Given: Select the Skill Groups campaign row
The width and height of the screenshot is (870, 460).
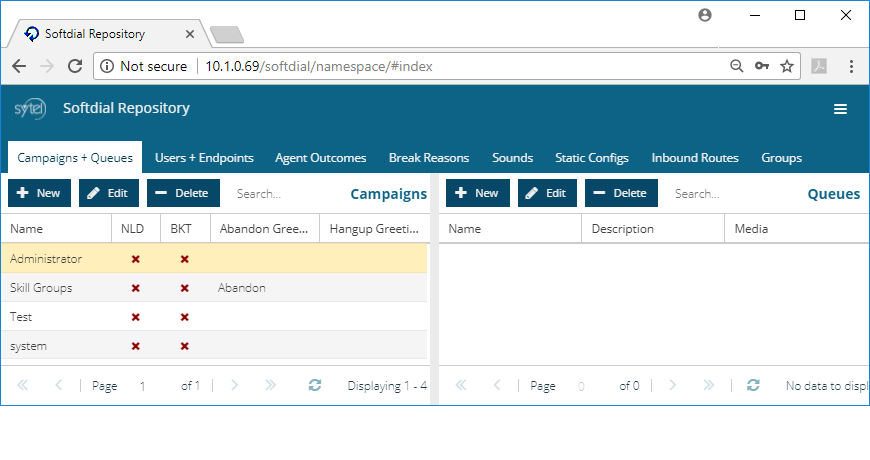Looking at the screenshot, I should coord(214,287).
